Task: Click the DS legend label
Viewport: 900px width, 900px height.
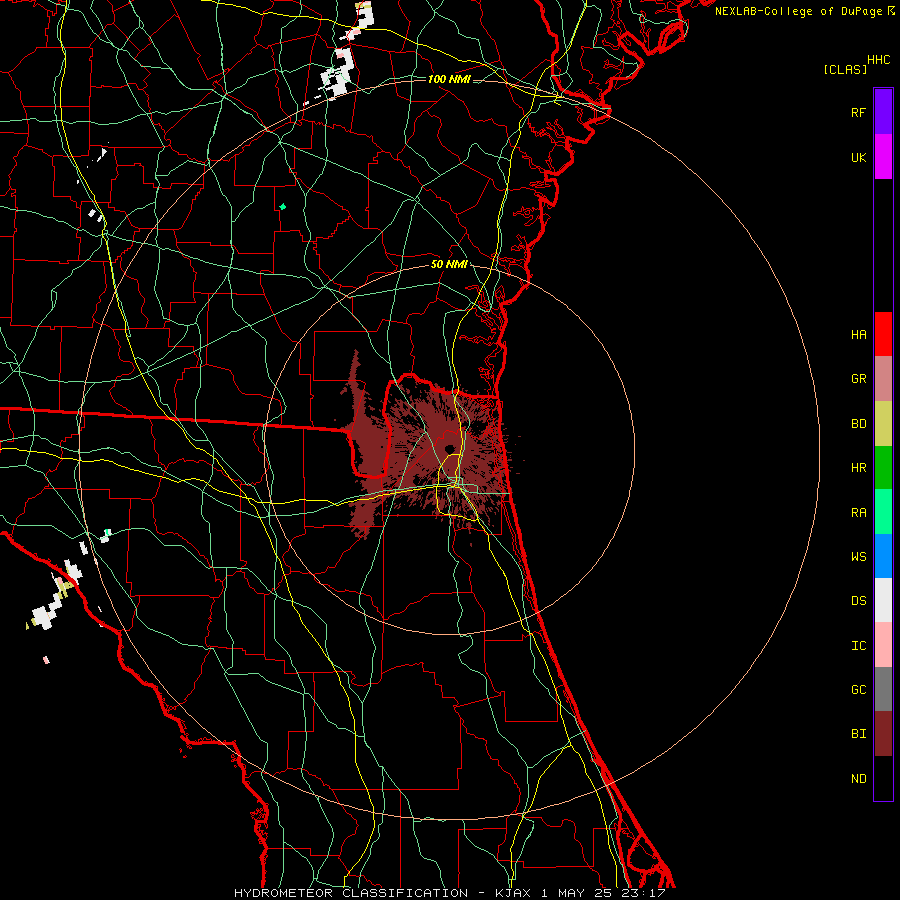Action: (858, 600)
